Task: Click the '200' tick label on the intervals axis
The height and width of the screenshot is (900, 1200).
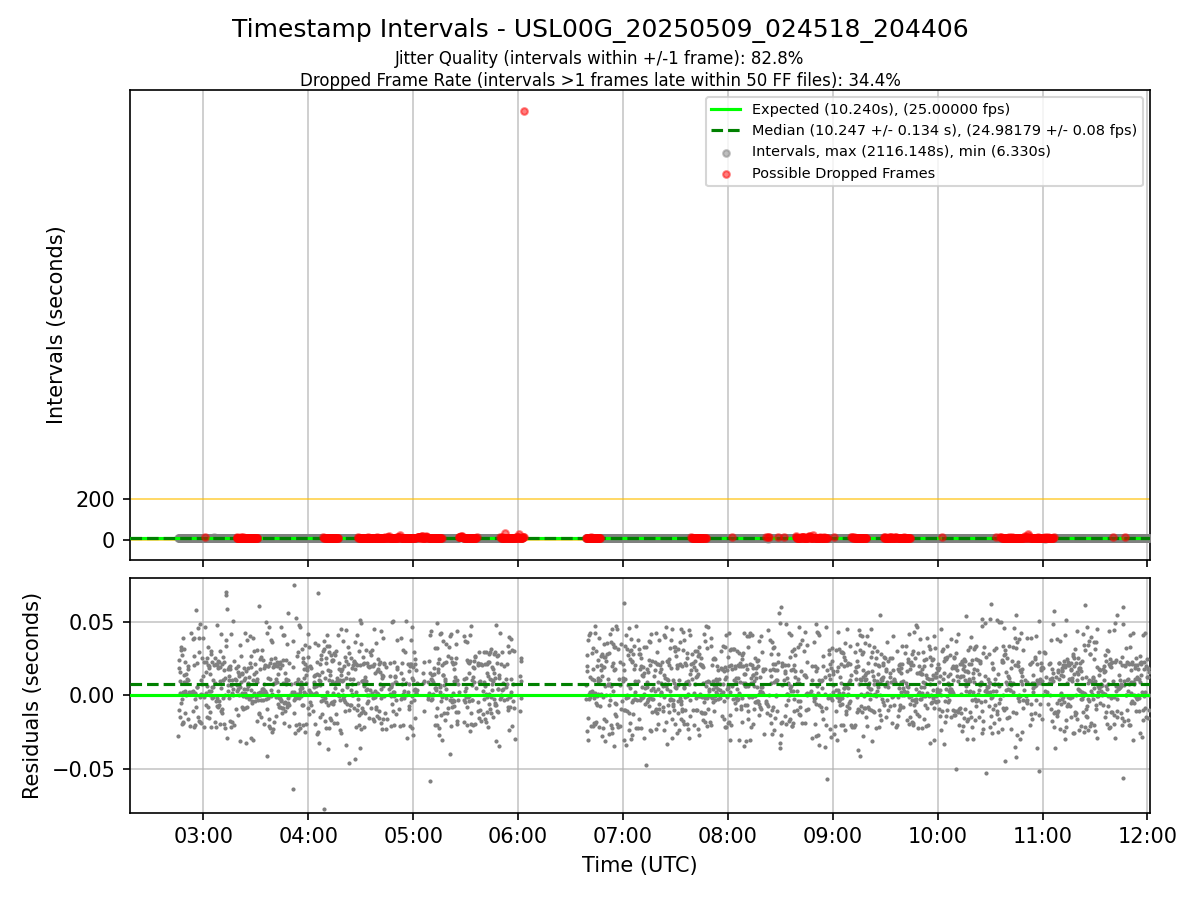Action: [x=97, y=499]
